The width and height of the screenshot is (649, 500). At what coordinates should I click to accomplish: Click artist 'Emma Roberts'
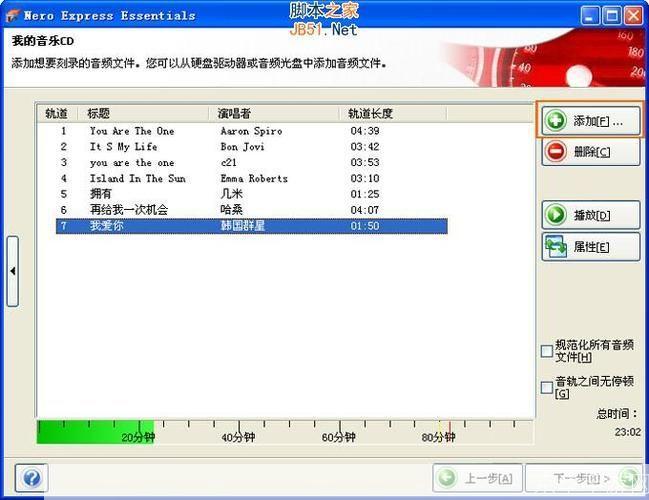tap(254, 178)
